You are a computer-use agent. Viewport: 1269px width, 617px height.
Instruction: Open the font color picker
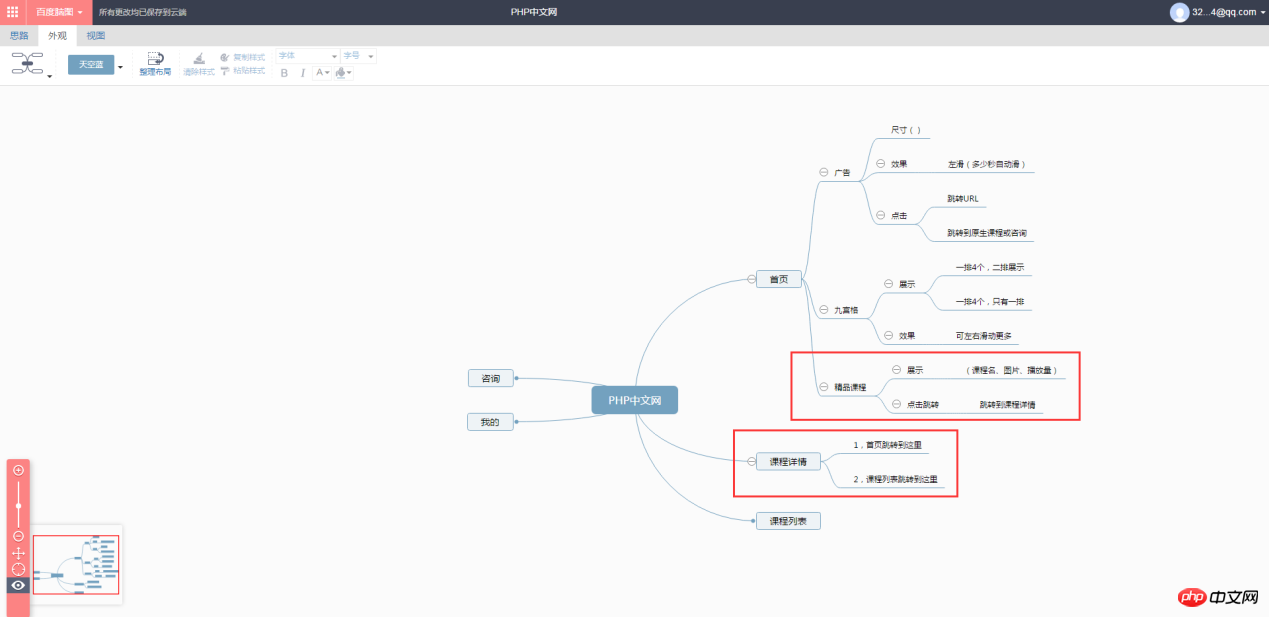(322, 73)
